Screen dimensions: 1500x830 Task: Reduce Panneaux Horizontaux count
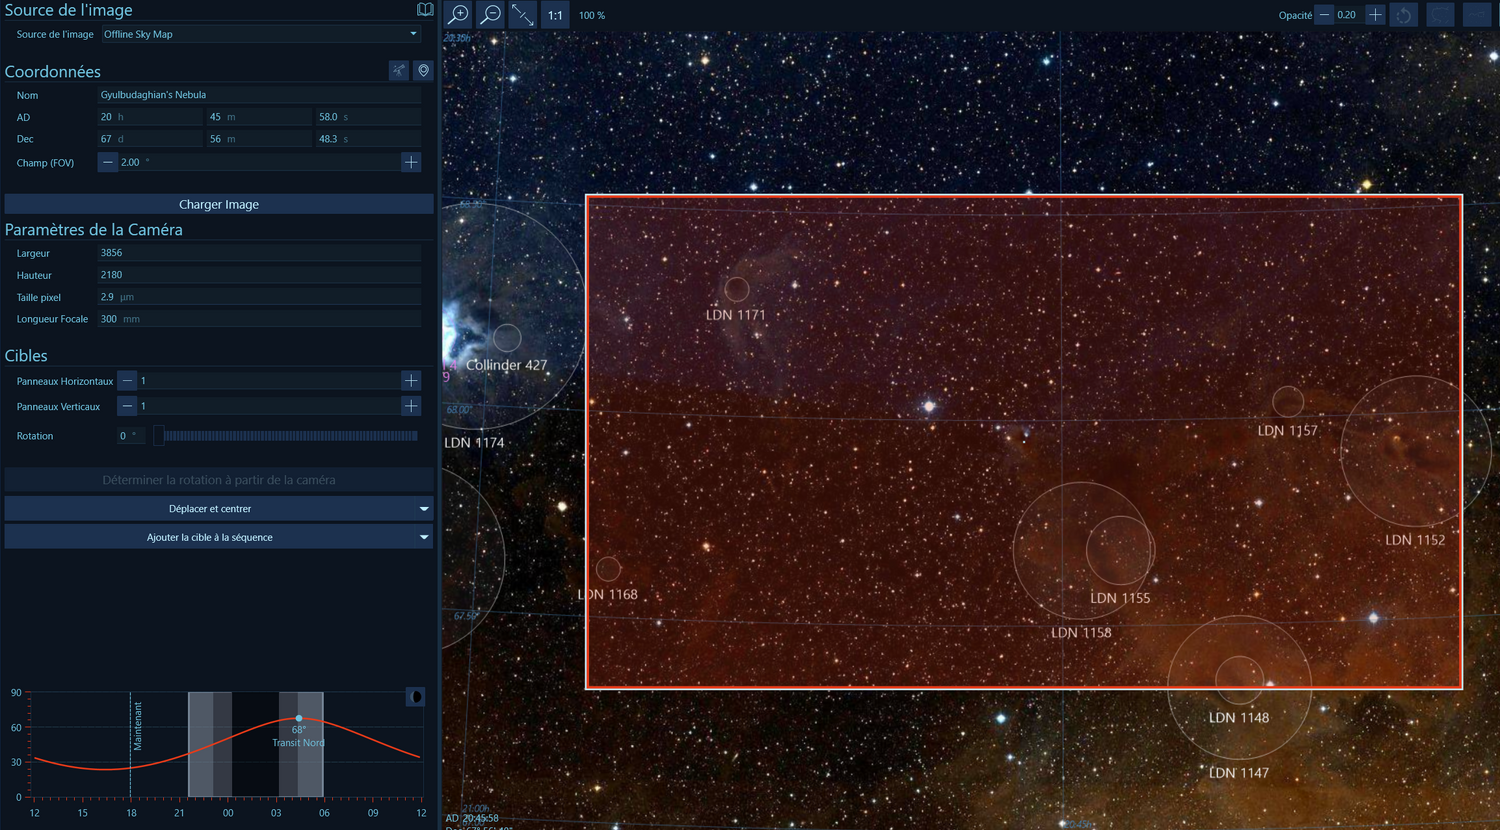coord(127,380)
